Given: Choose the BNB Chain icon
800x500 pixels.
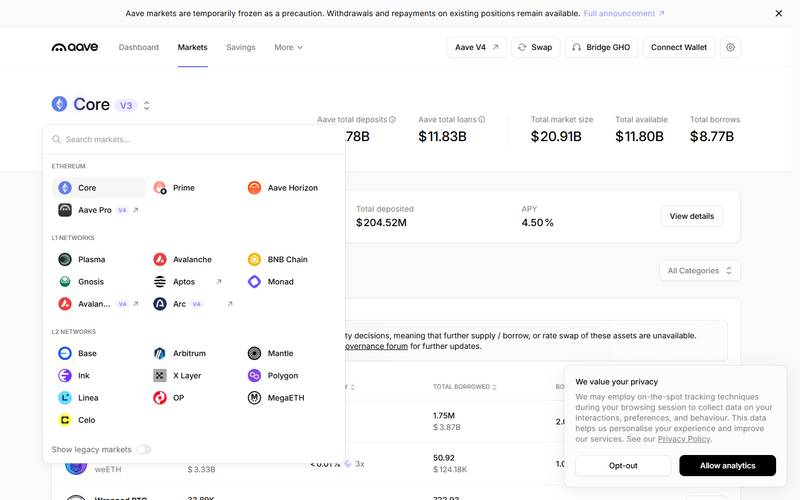Looking at the screenshot, I should pos(254,259).
